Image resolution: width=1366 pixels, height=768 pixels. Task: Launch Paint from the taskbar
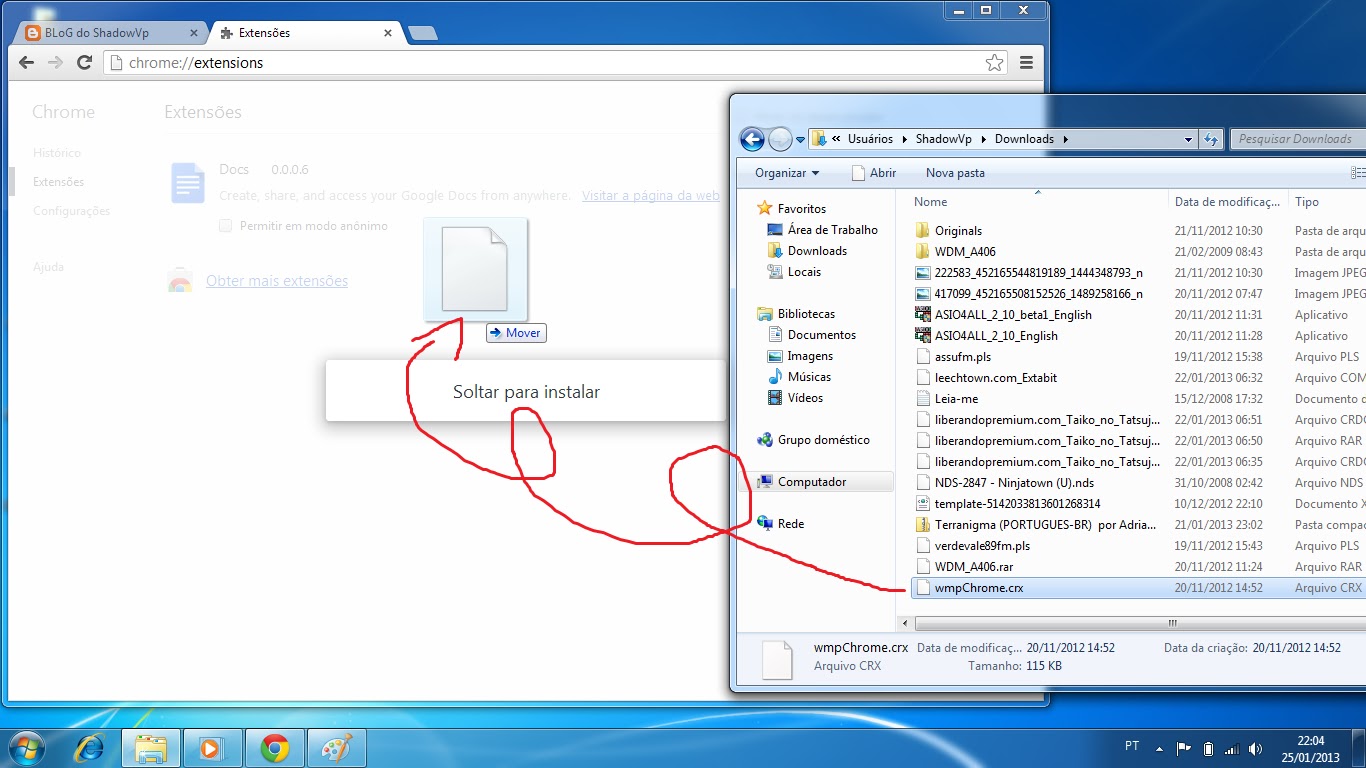click(337, 747)
